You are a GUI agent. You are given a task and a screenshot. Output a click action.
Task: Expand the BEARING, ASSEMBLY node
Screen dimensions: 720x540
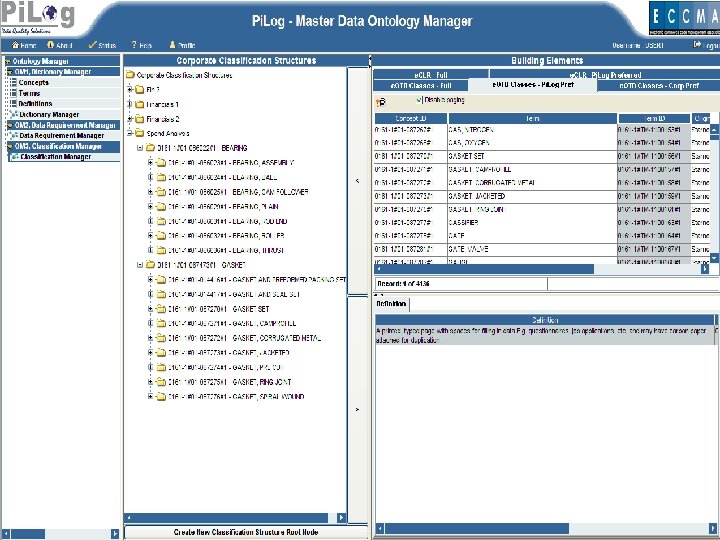150,163
